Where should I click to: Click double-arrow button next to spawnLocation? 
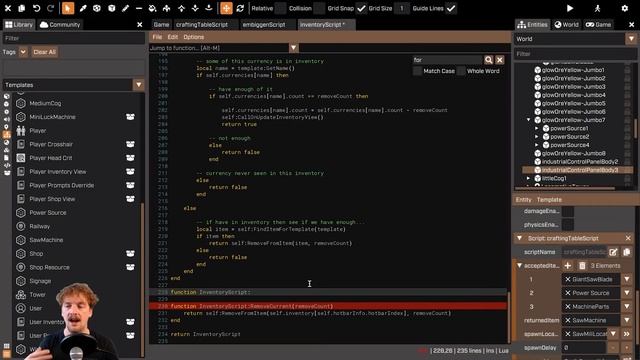pyautogui.click(x=627, y=334)
